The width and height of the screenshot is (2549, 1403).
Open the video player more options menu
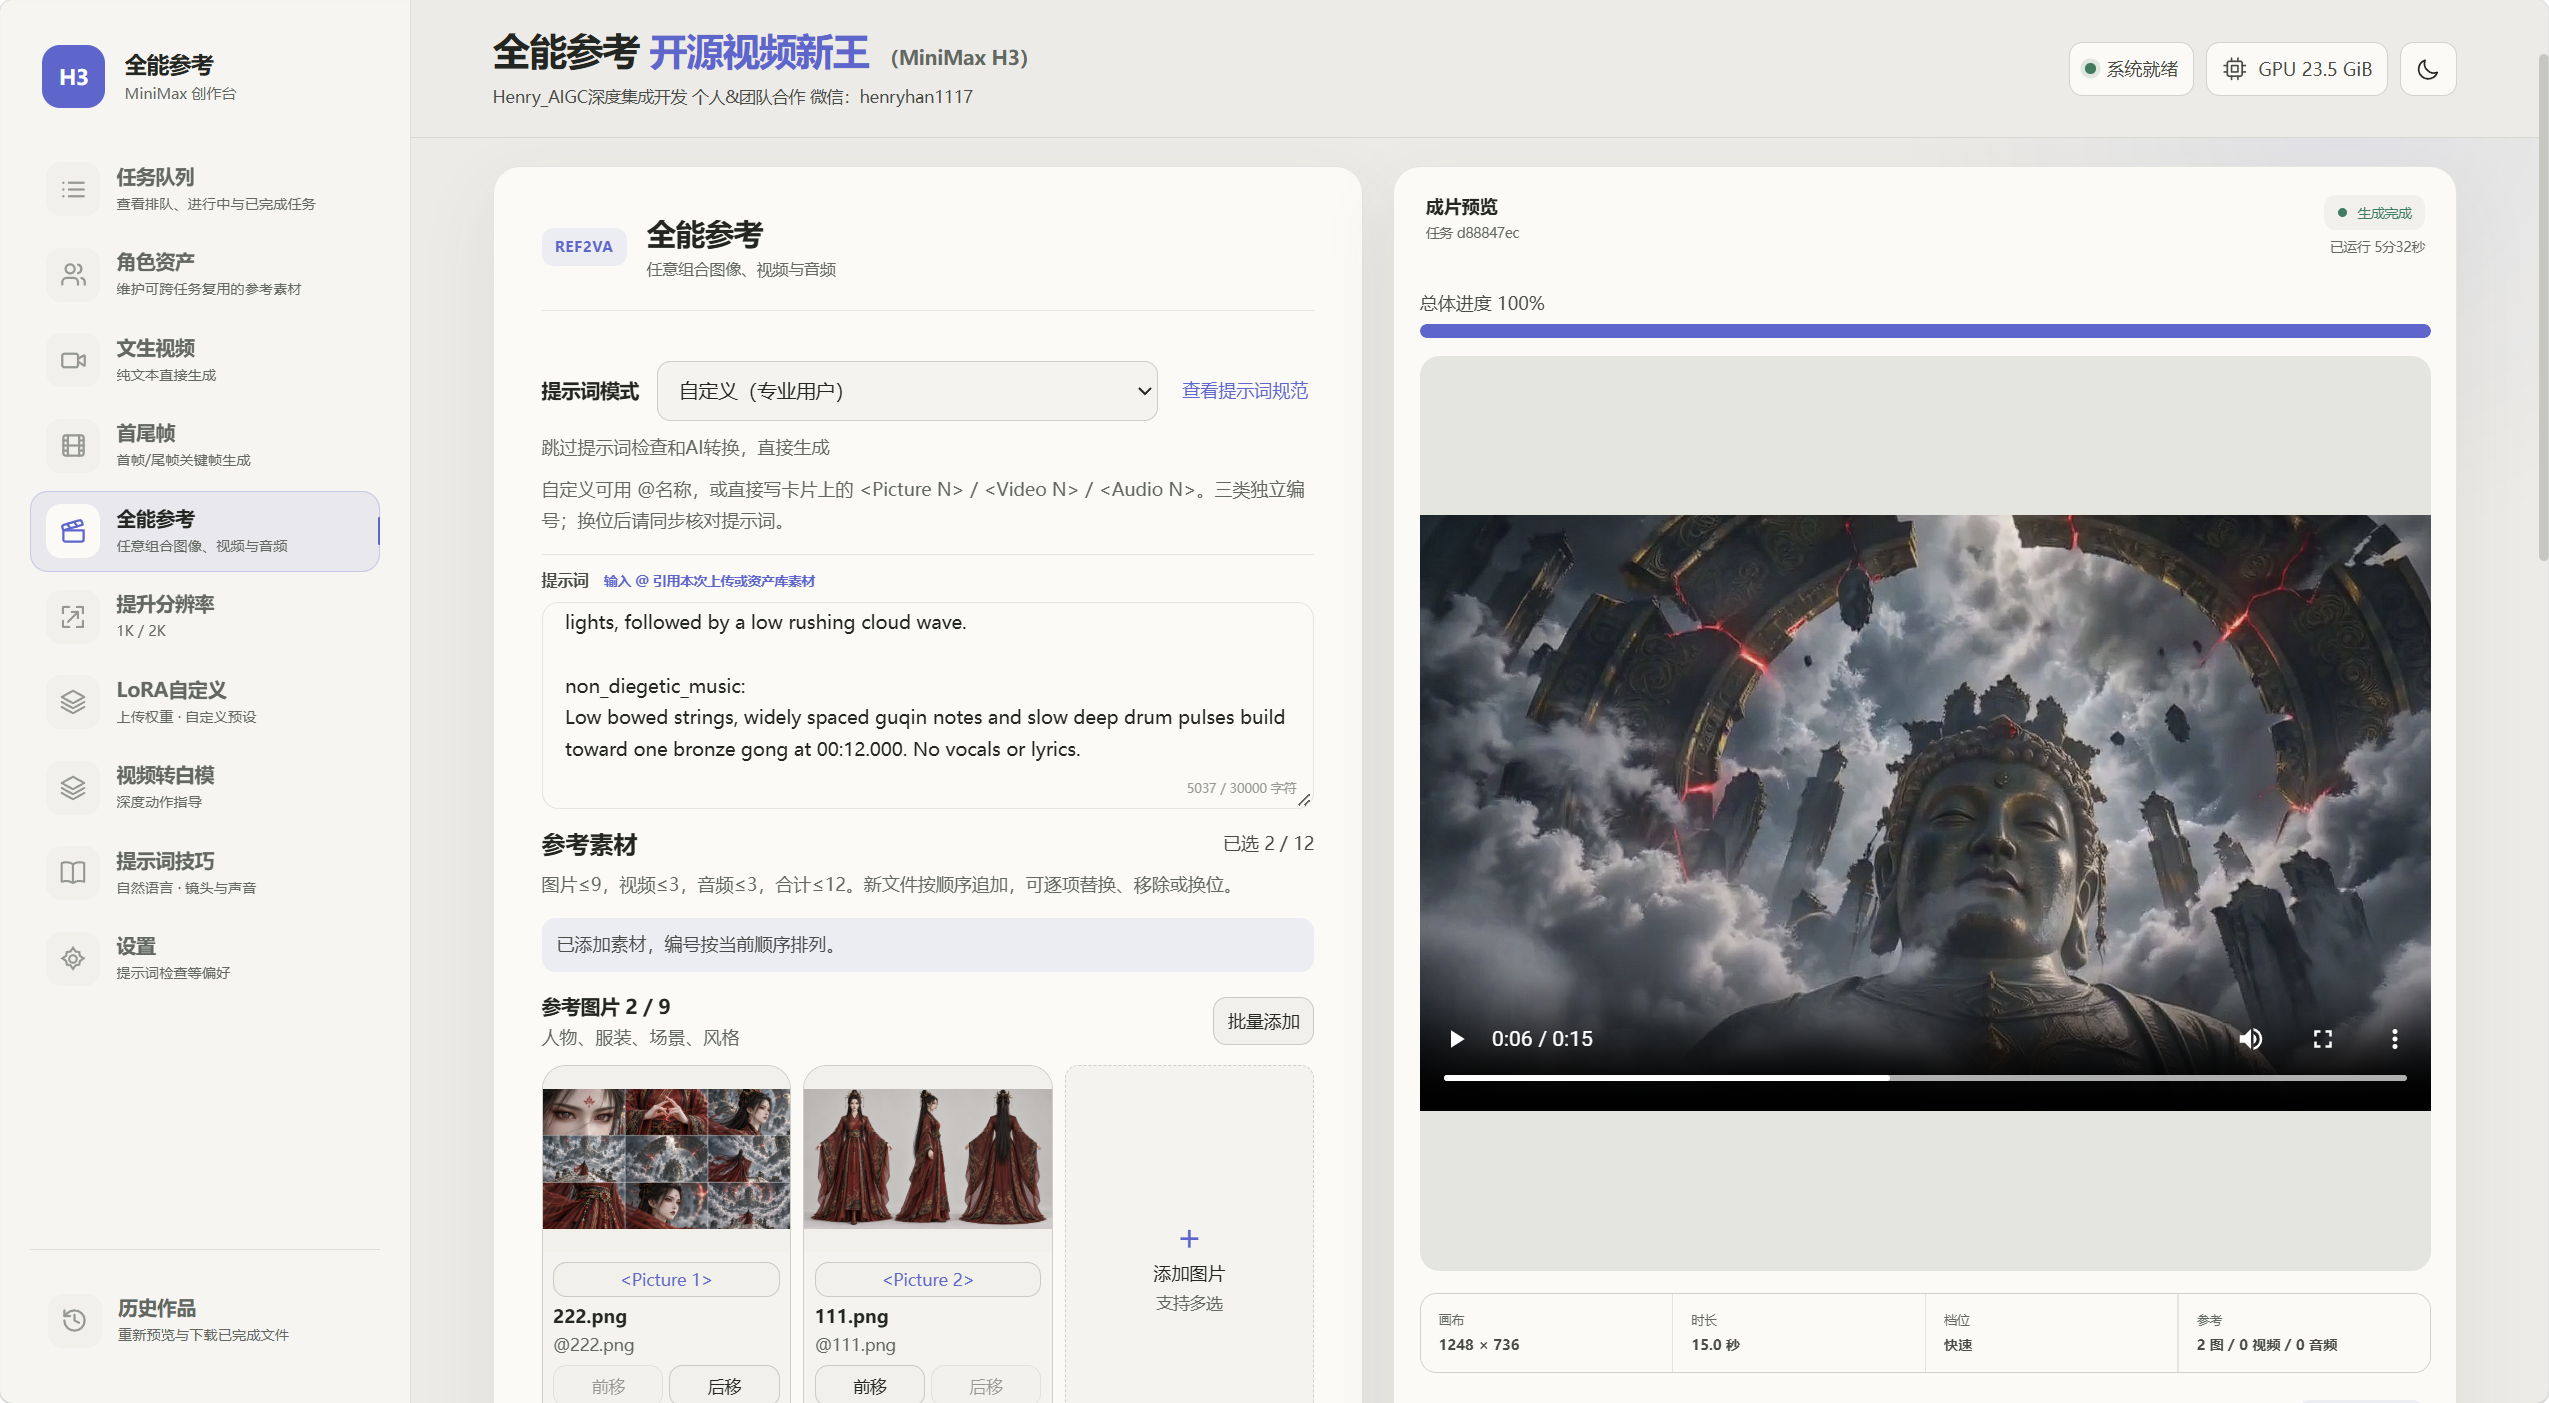coord(2395,1039)
